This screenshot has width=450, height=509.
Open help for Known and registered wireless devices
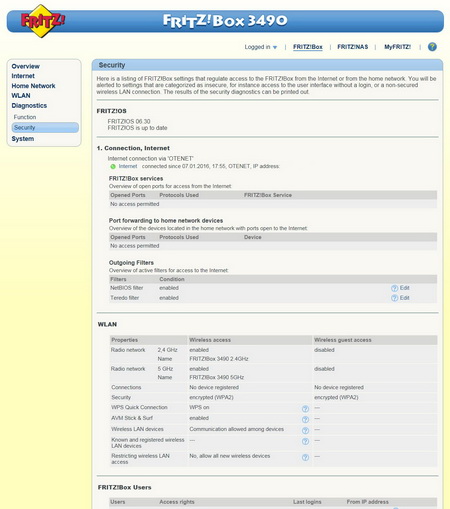(x=305, y=441)
